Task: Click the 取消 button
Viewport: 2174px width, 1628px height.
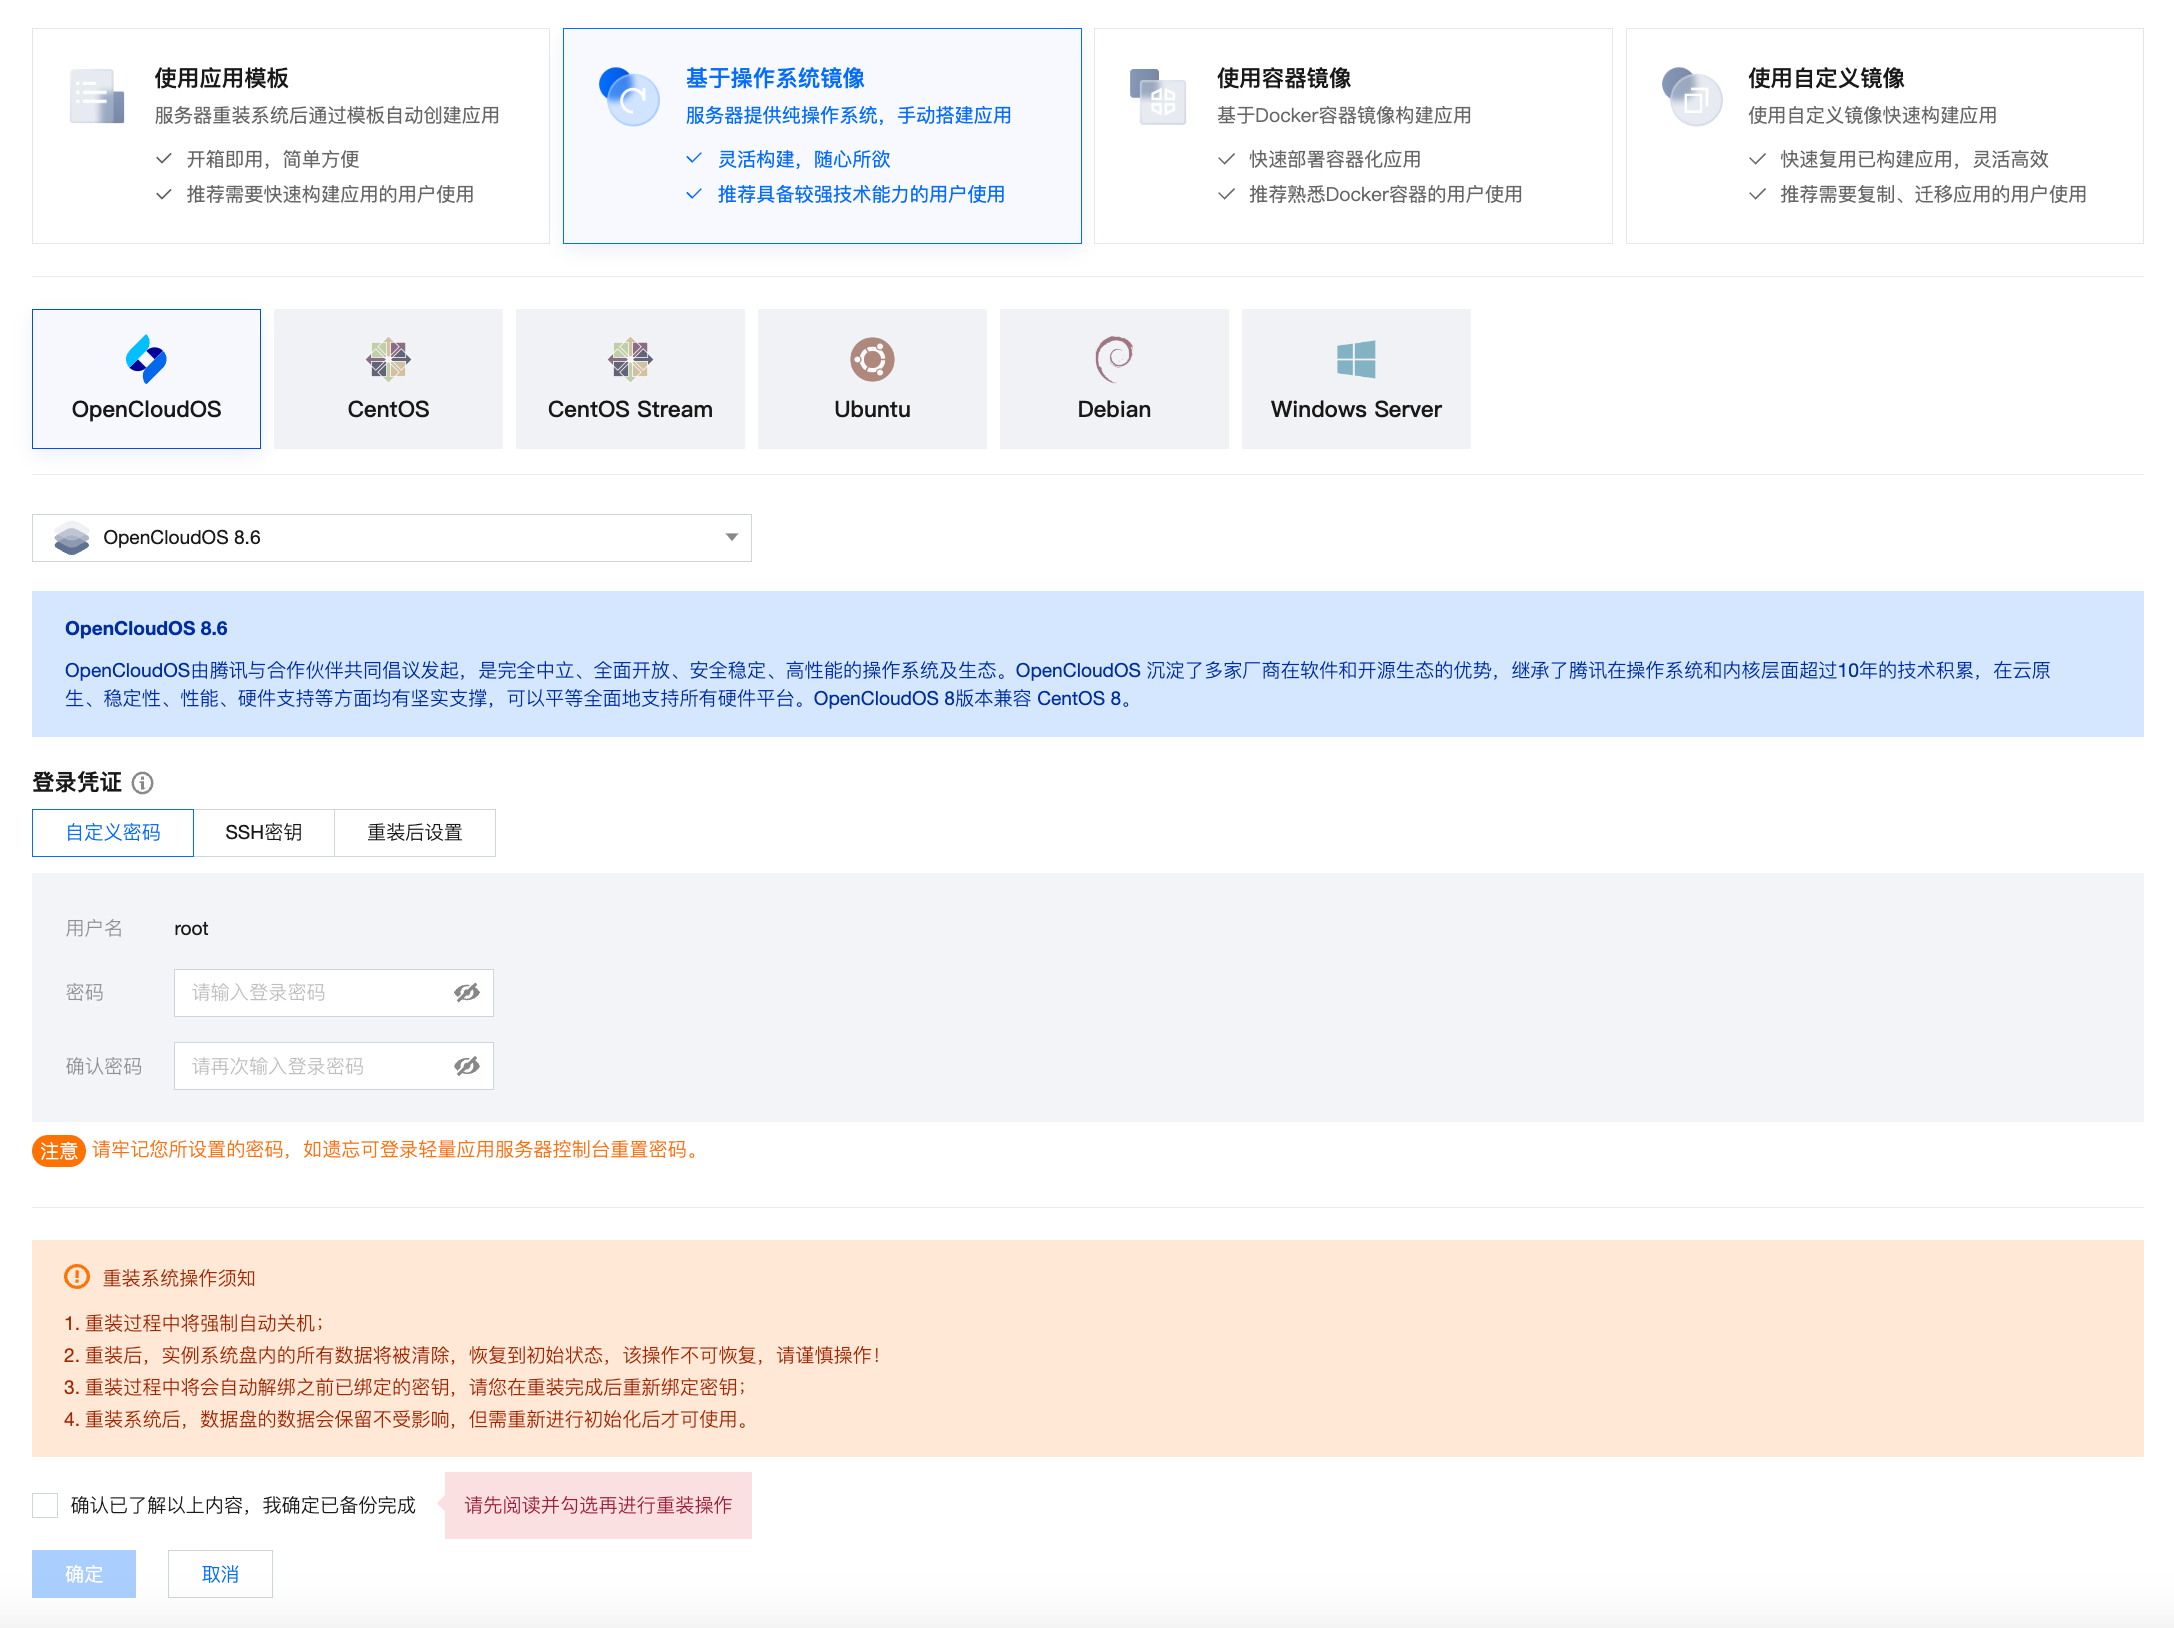Action: tap(220, 1574)
